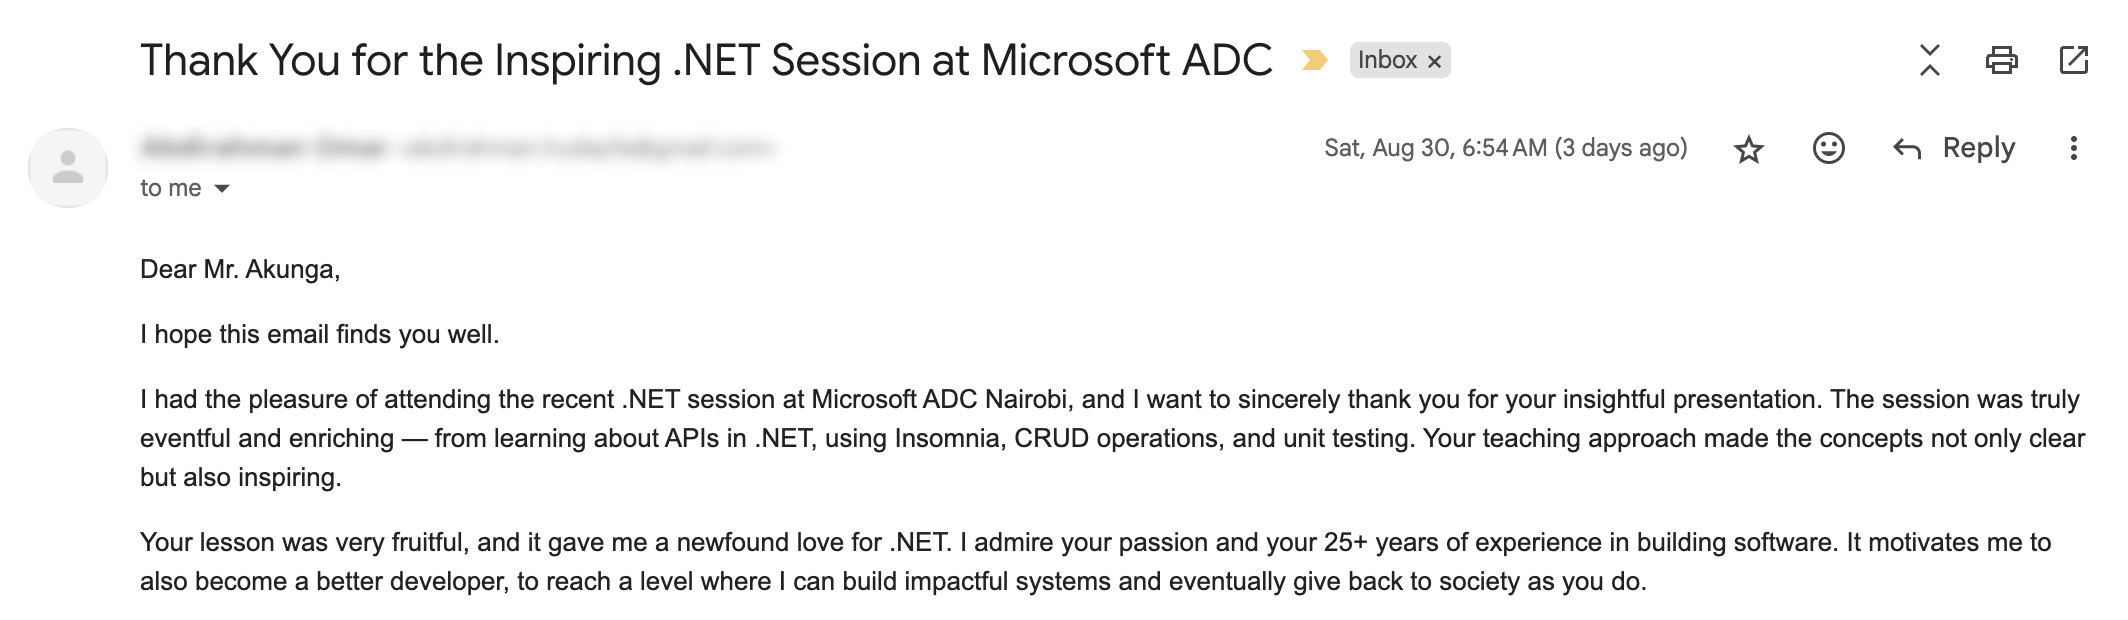The image size is (2128, 620).
Task: Click the "I hope this email finds you well" line
Action: coord(319,335)
